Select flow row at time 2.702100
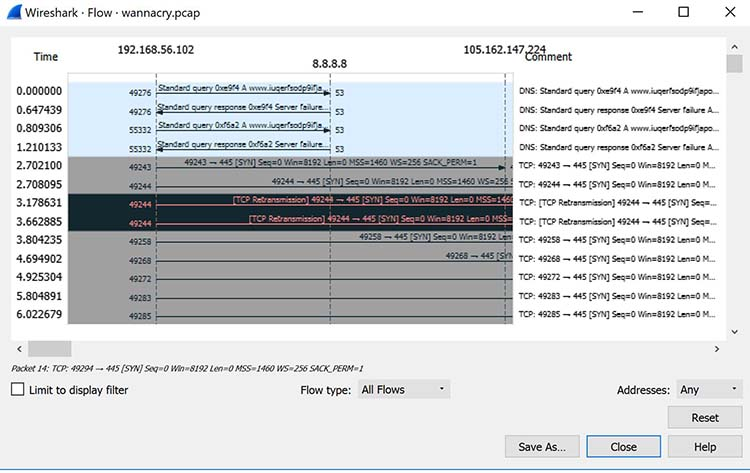750x473 pixels. (x=290, y=166)
